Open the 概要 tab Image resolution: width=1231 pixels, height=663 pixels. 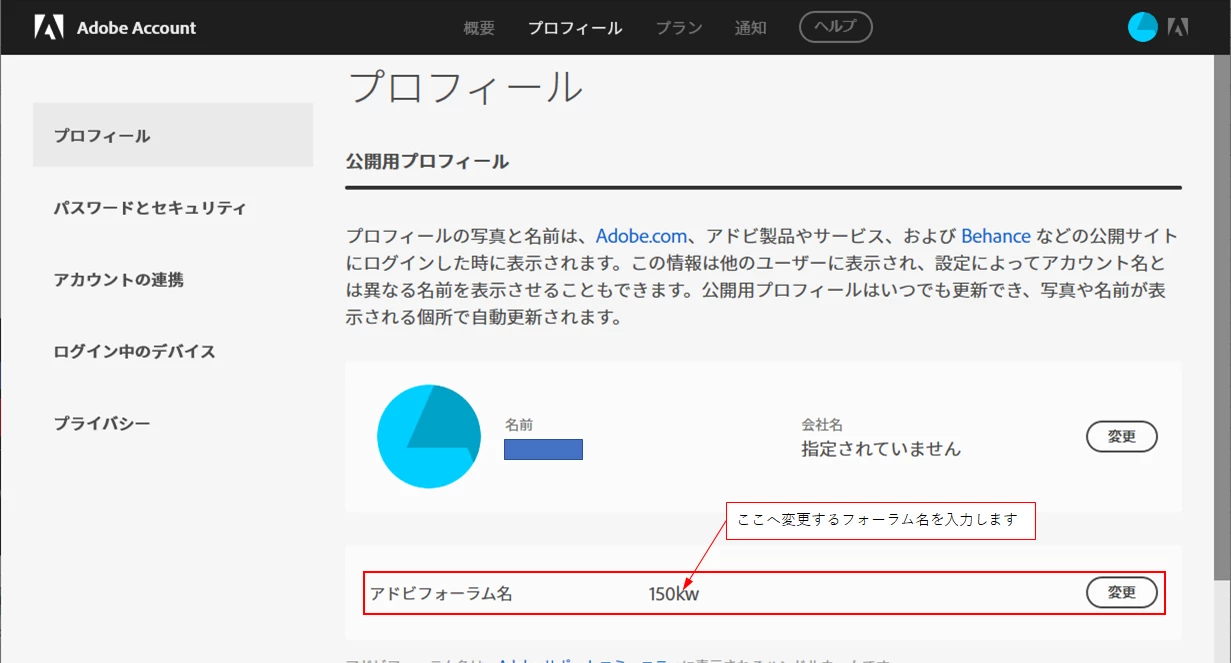[479, 28]
